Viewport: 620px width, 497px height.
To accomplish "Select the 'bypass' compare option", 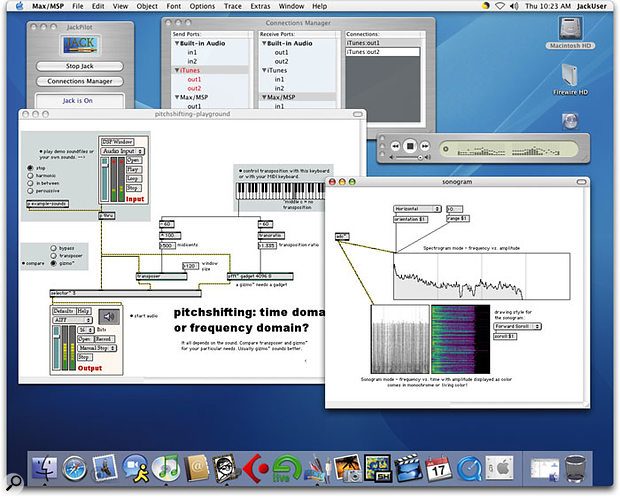I will 53,248.
